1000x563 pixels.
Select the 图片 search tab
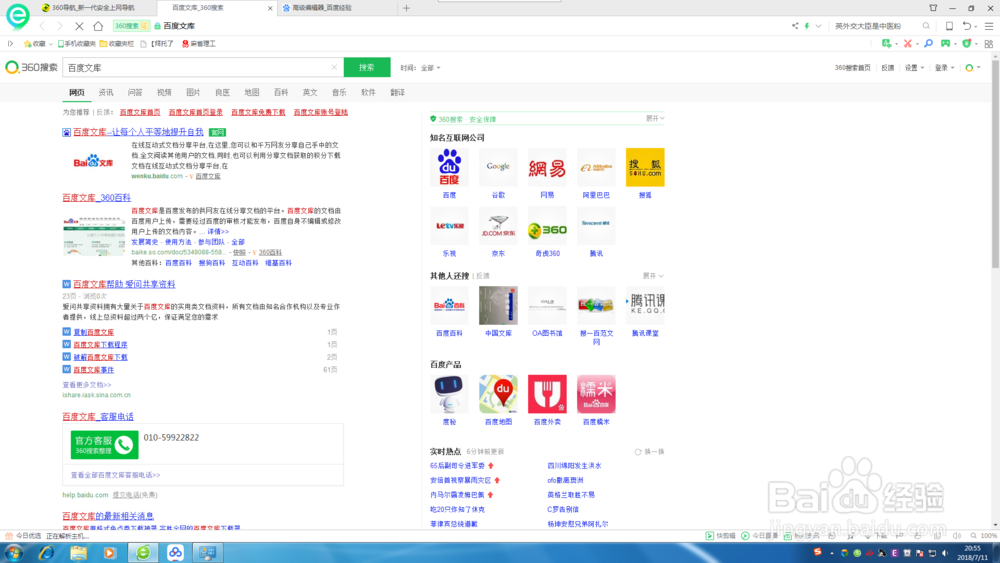[x=193, y=92]
